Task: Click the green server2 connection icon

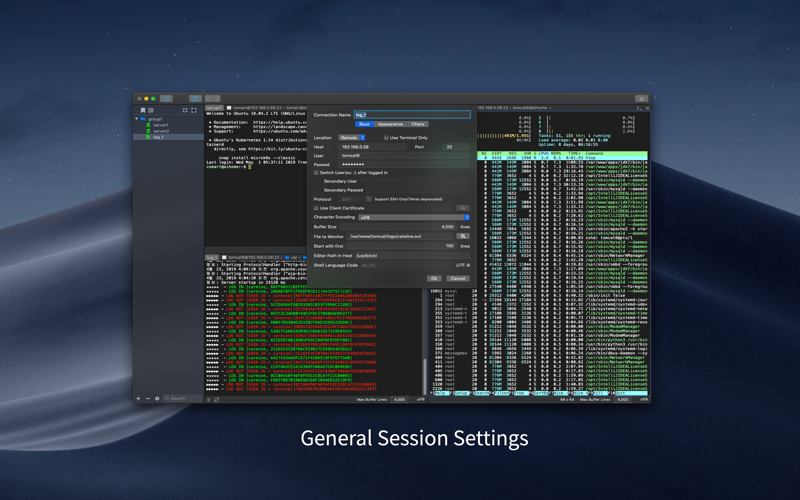Action: 148,131
